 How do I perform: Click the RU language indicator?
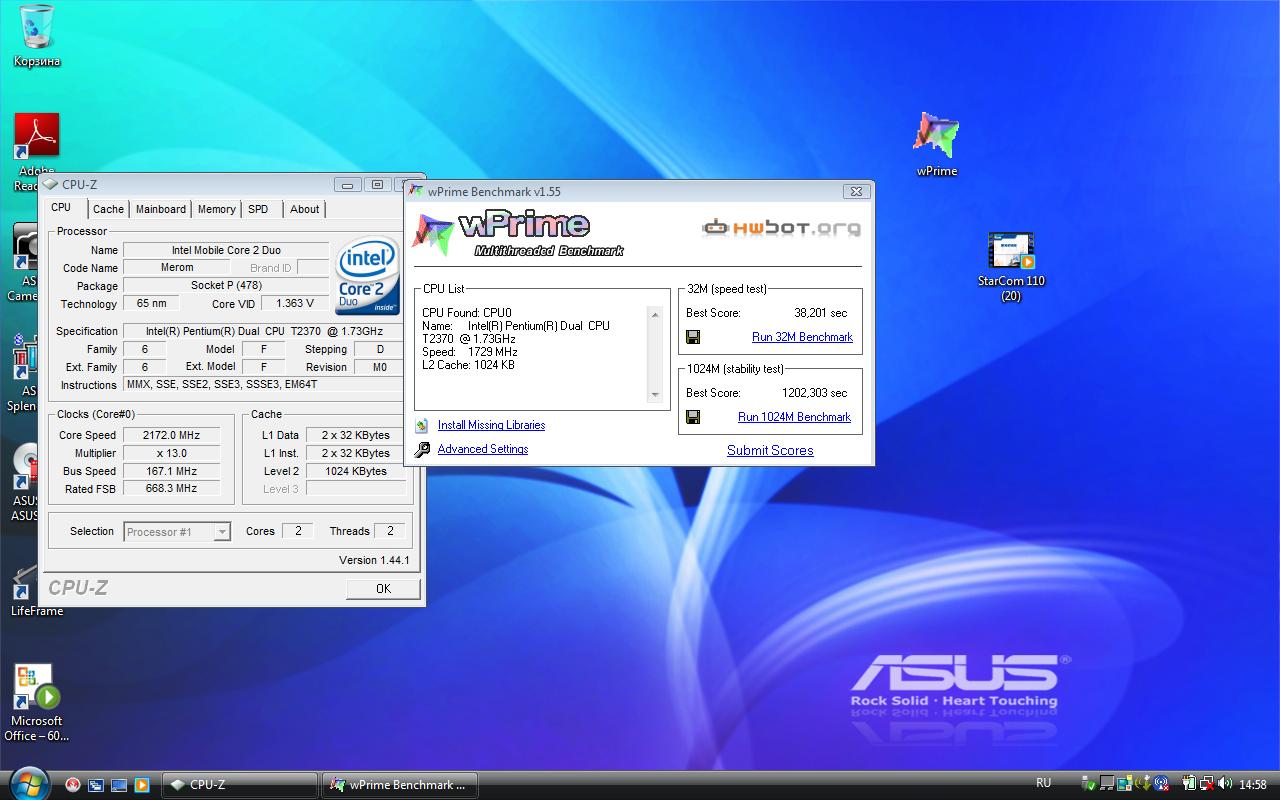pos(1043,783)
